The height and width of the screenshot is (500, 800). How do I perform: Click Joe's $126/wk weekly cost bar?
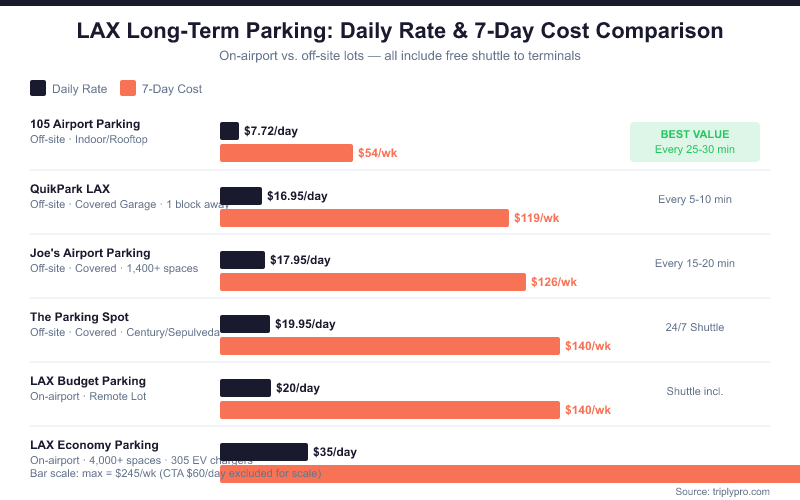click(372, 282)
